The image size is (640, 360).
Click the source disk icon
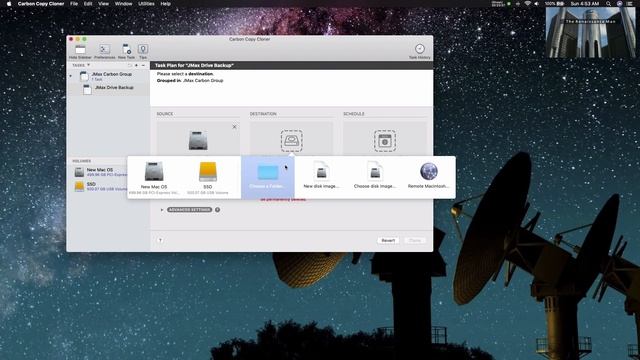click(198, 140)
